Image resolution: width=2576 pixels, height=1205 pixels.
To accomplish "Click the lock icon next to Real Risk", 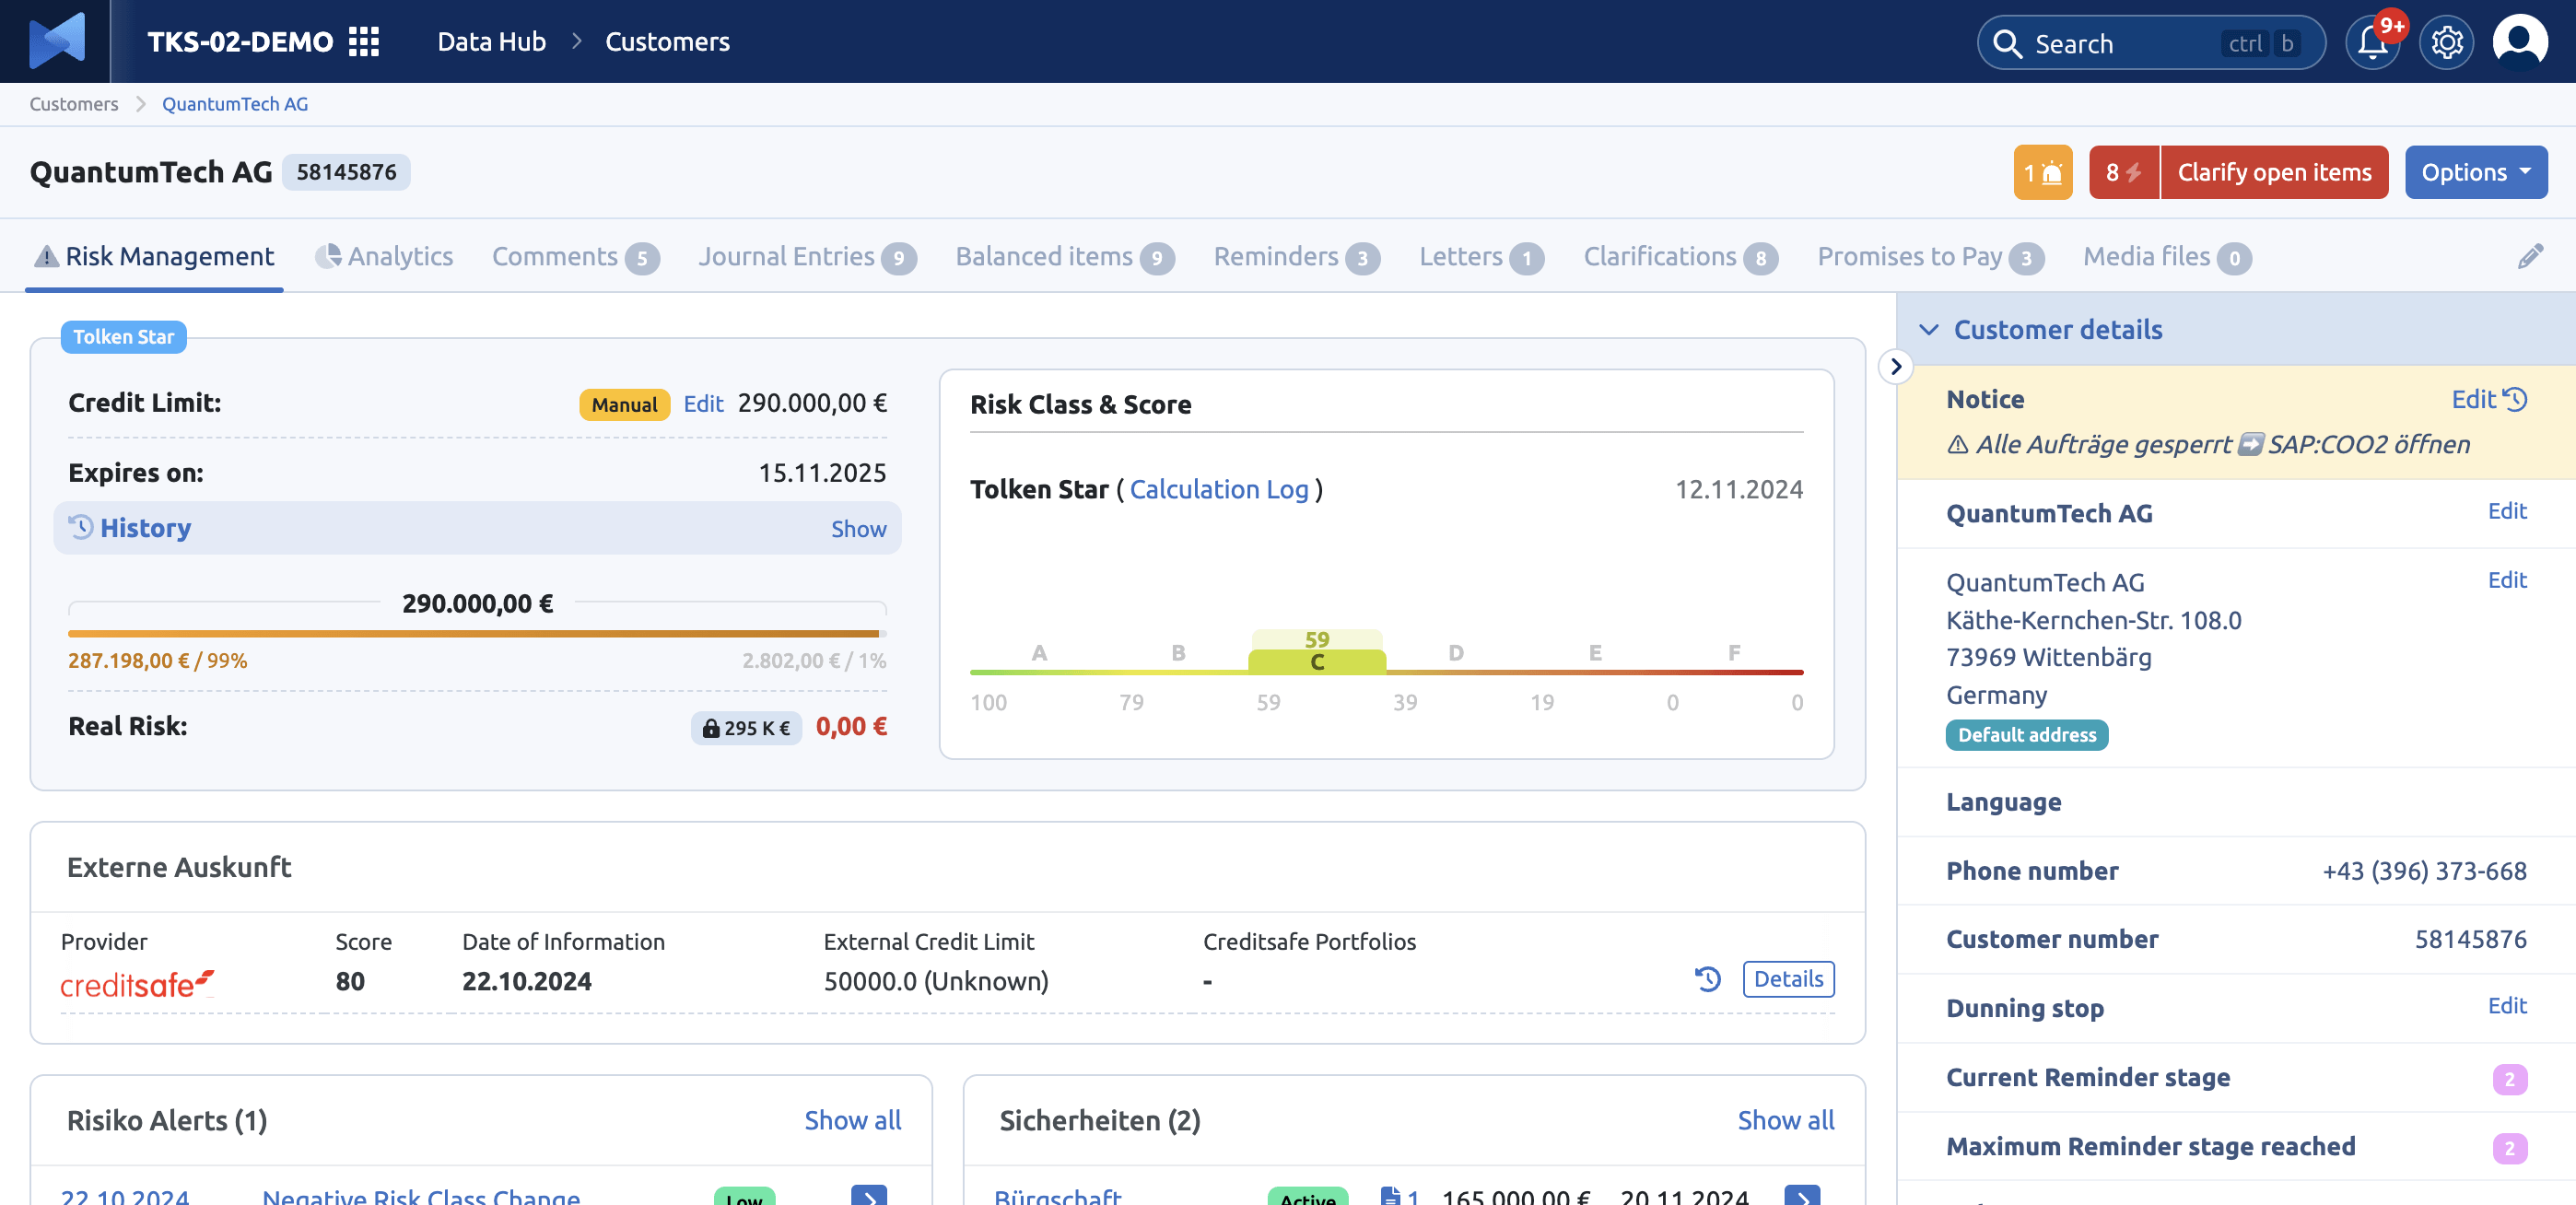I will point(708,726).
